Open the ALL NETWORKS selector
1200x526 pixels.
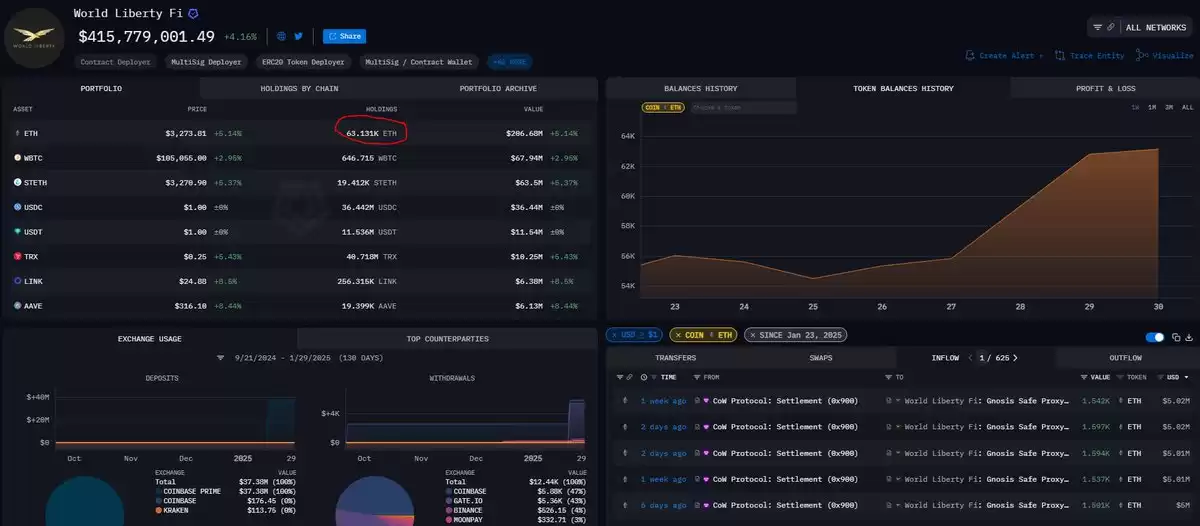click(x=1156, y=27)
